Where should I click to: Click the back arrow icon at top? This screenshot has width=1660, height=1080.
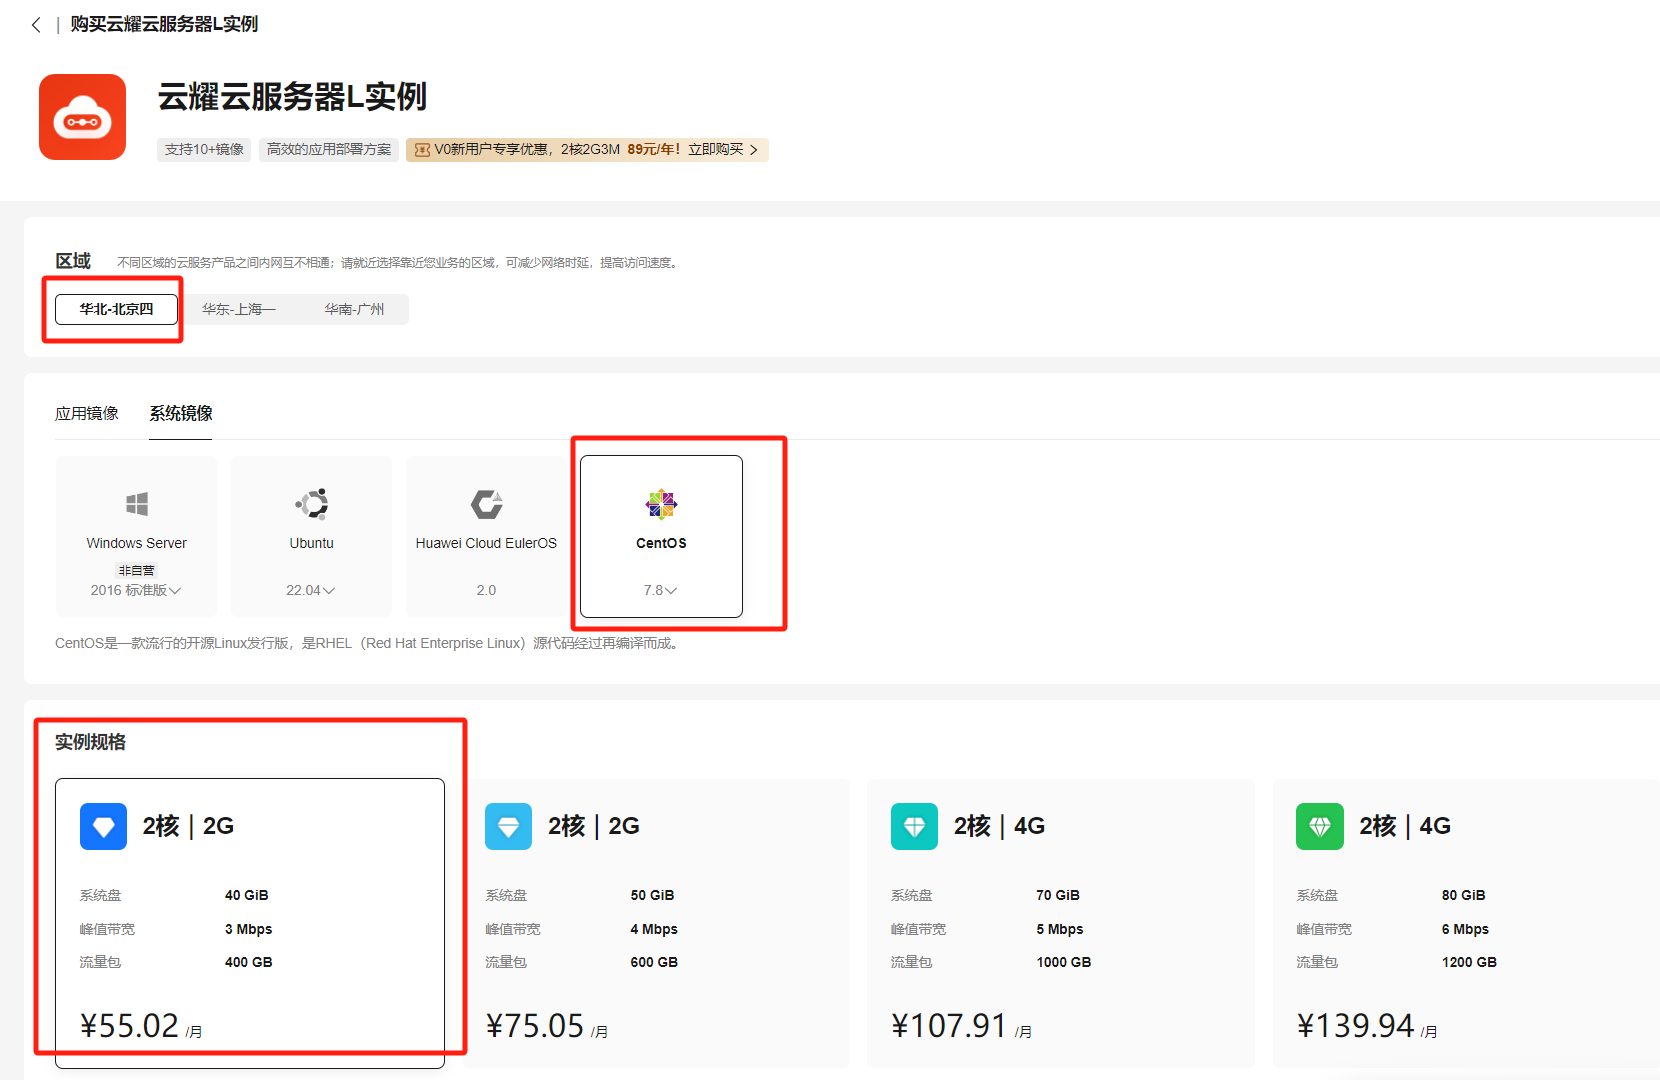[36, 25]
